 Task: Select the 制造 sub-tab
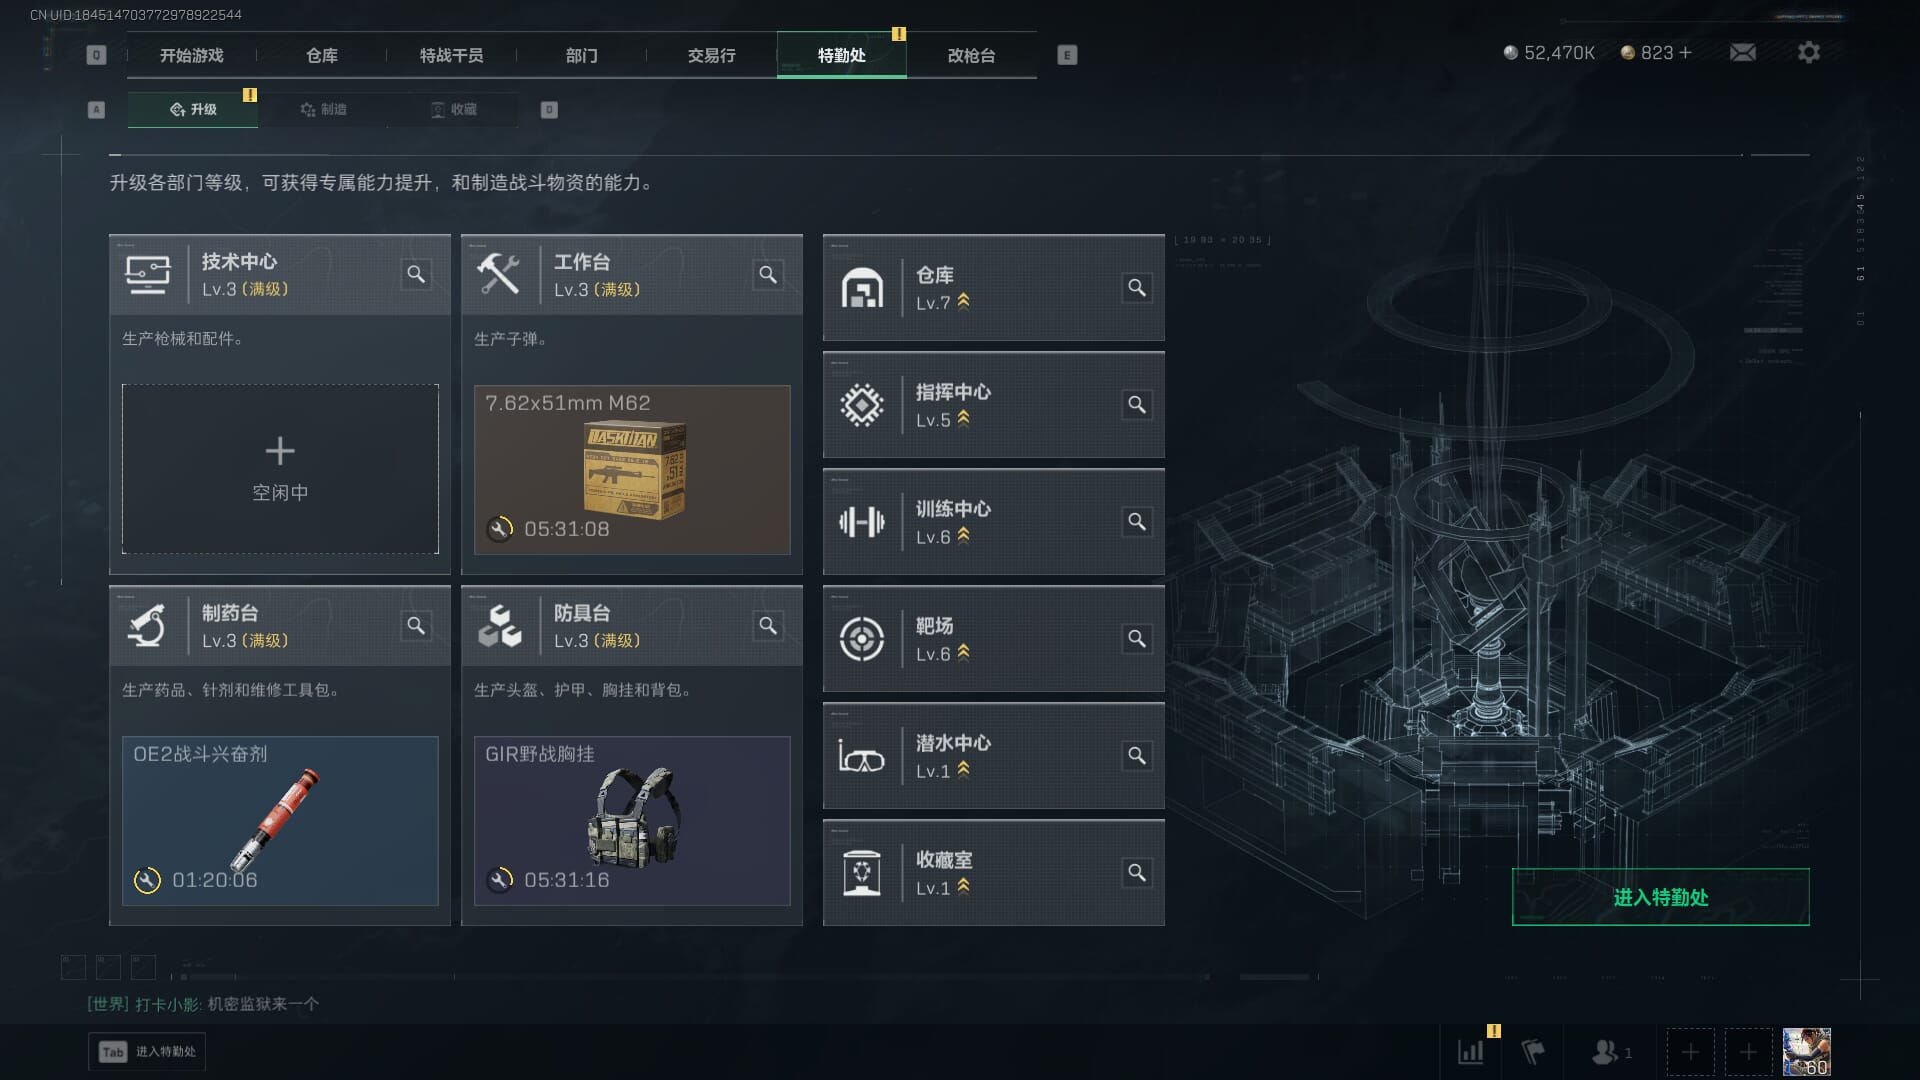(323, 109)
